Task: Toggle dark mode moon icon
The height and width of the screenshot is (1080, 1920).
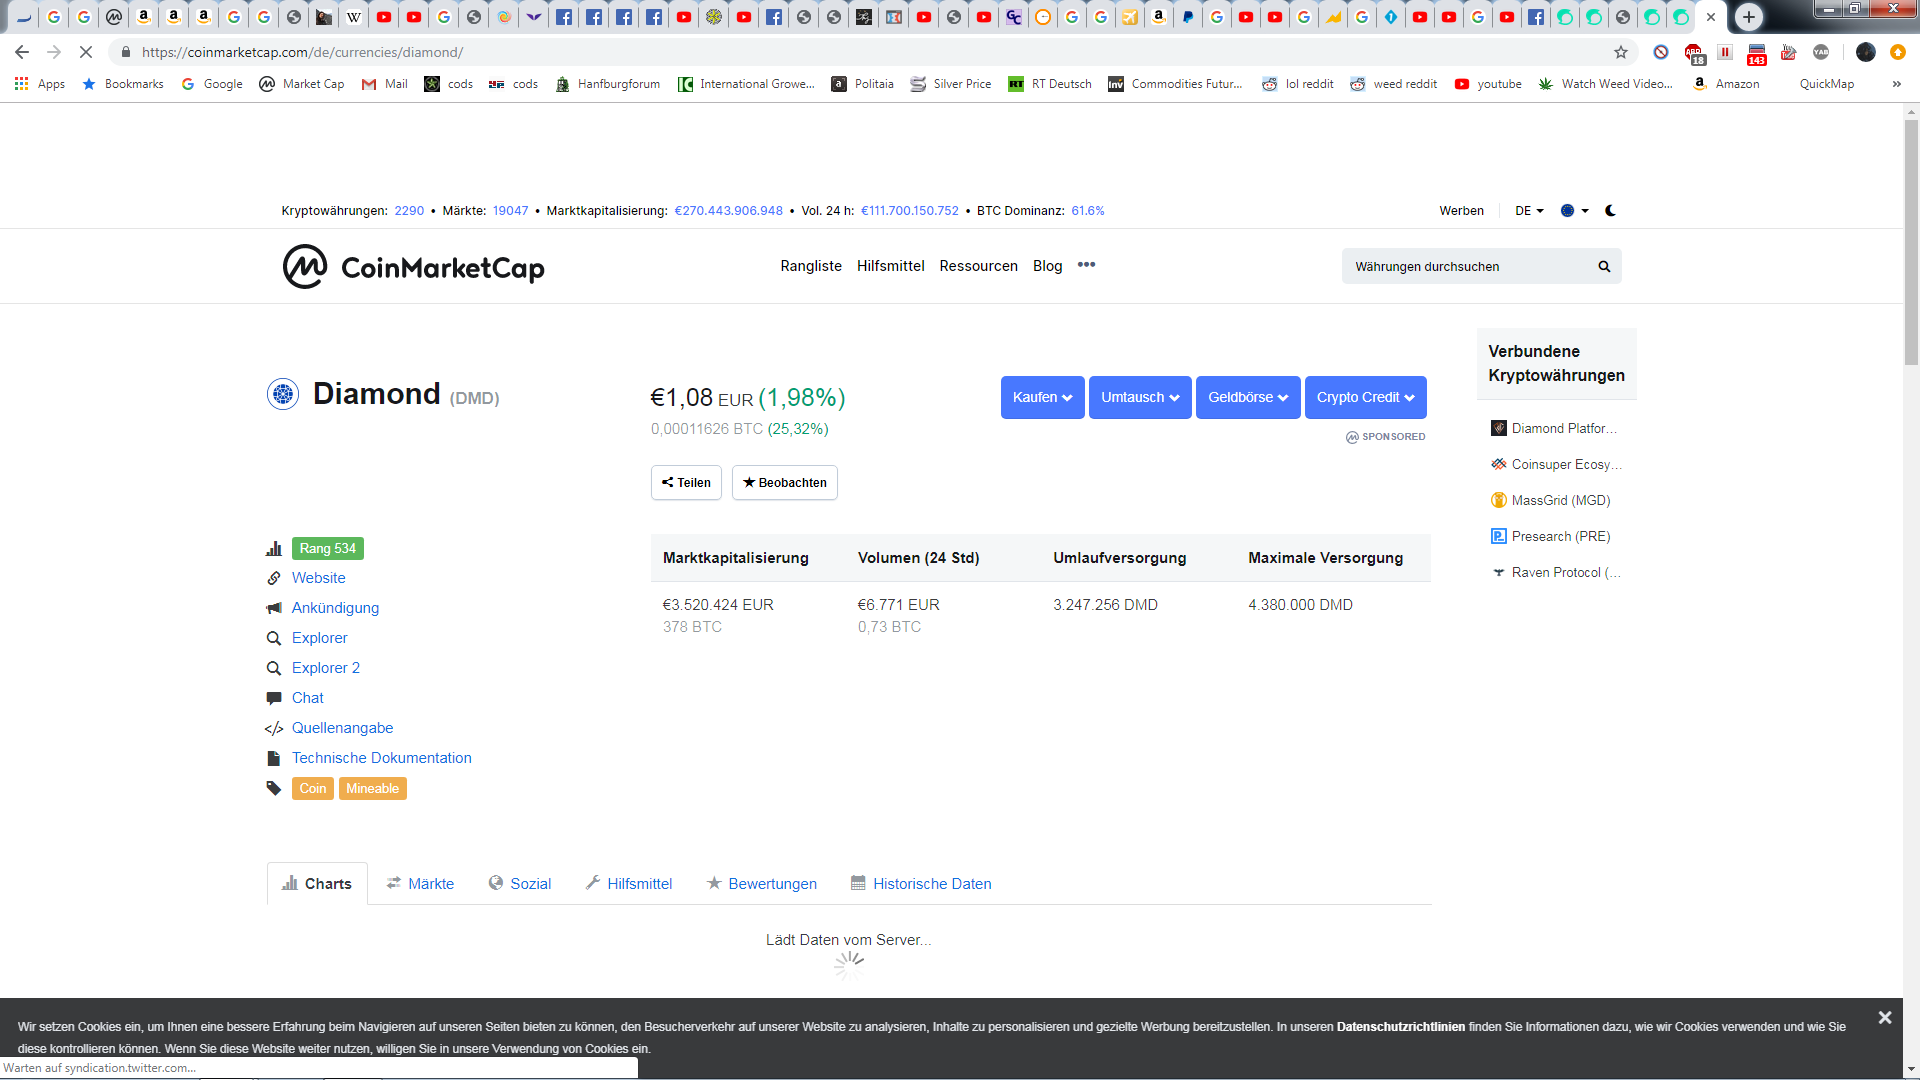Action: [x=1610, y=211]
